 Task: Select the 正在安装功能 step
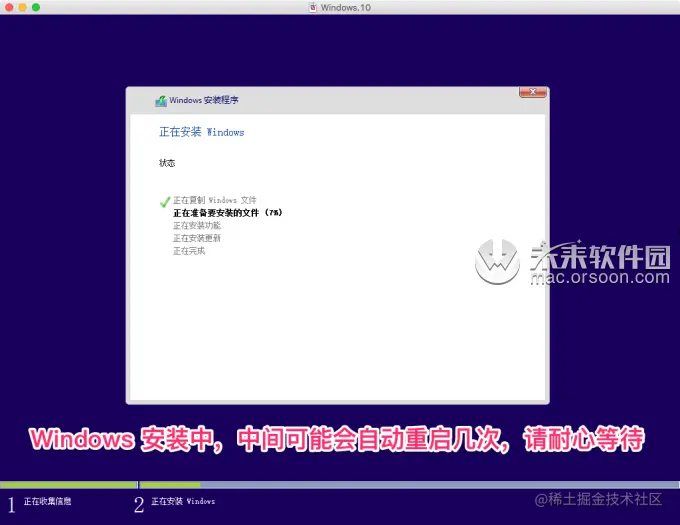(197, 225)
